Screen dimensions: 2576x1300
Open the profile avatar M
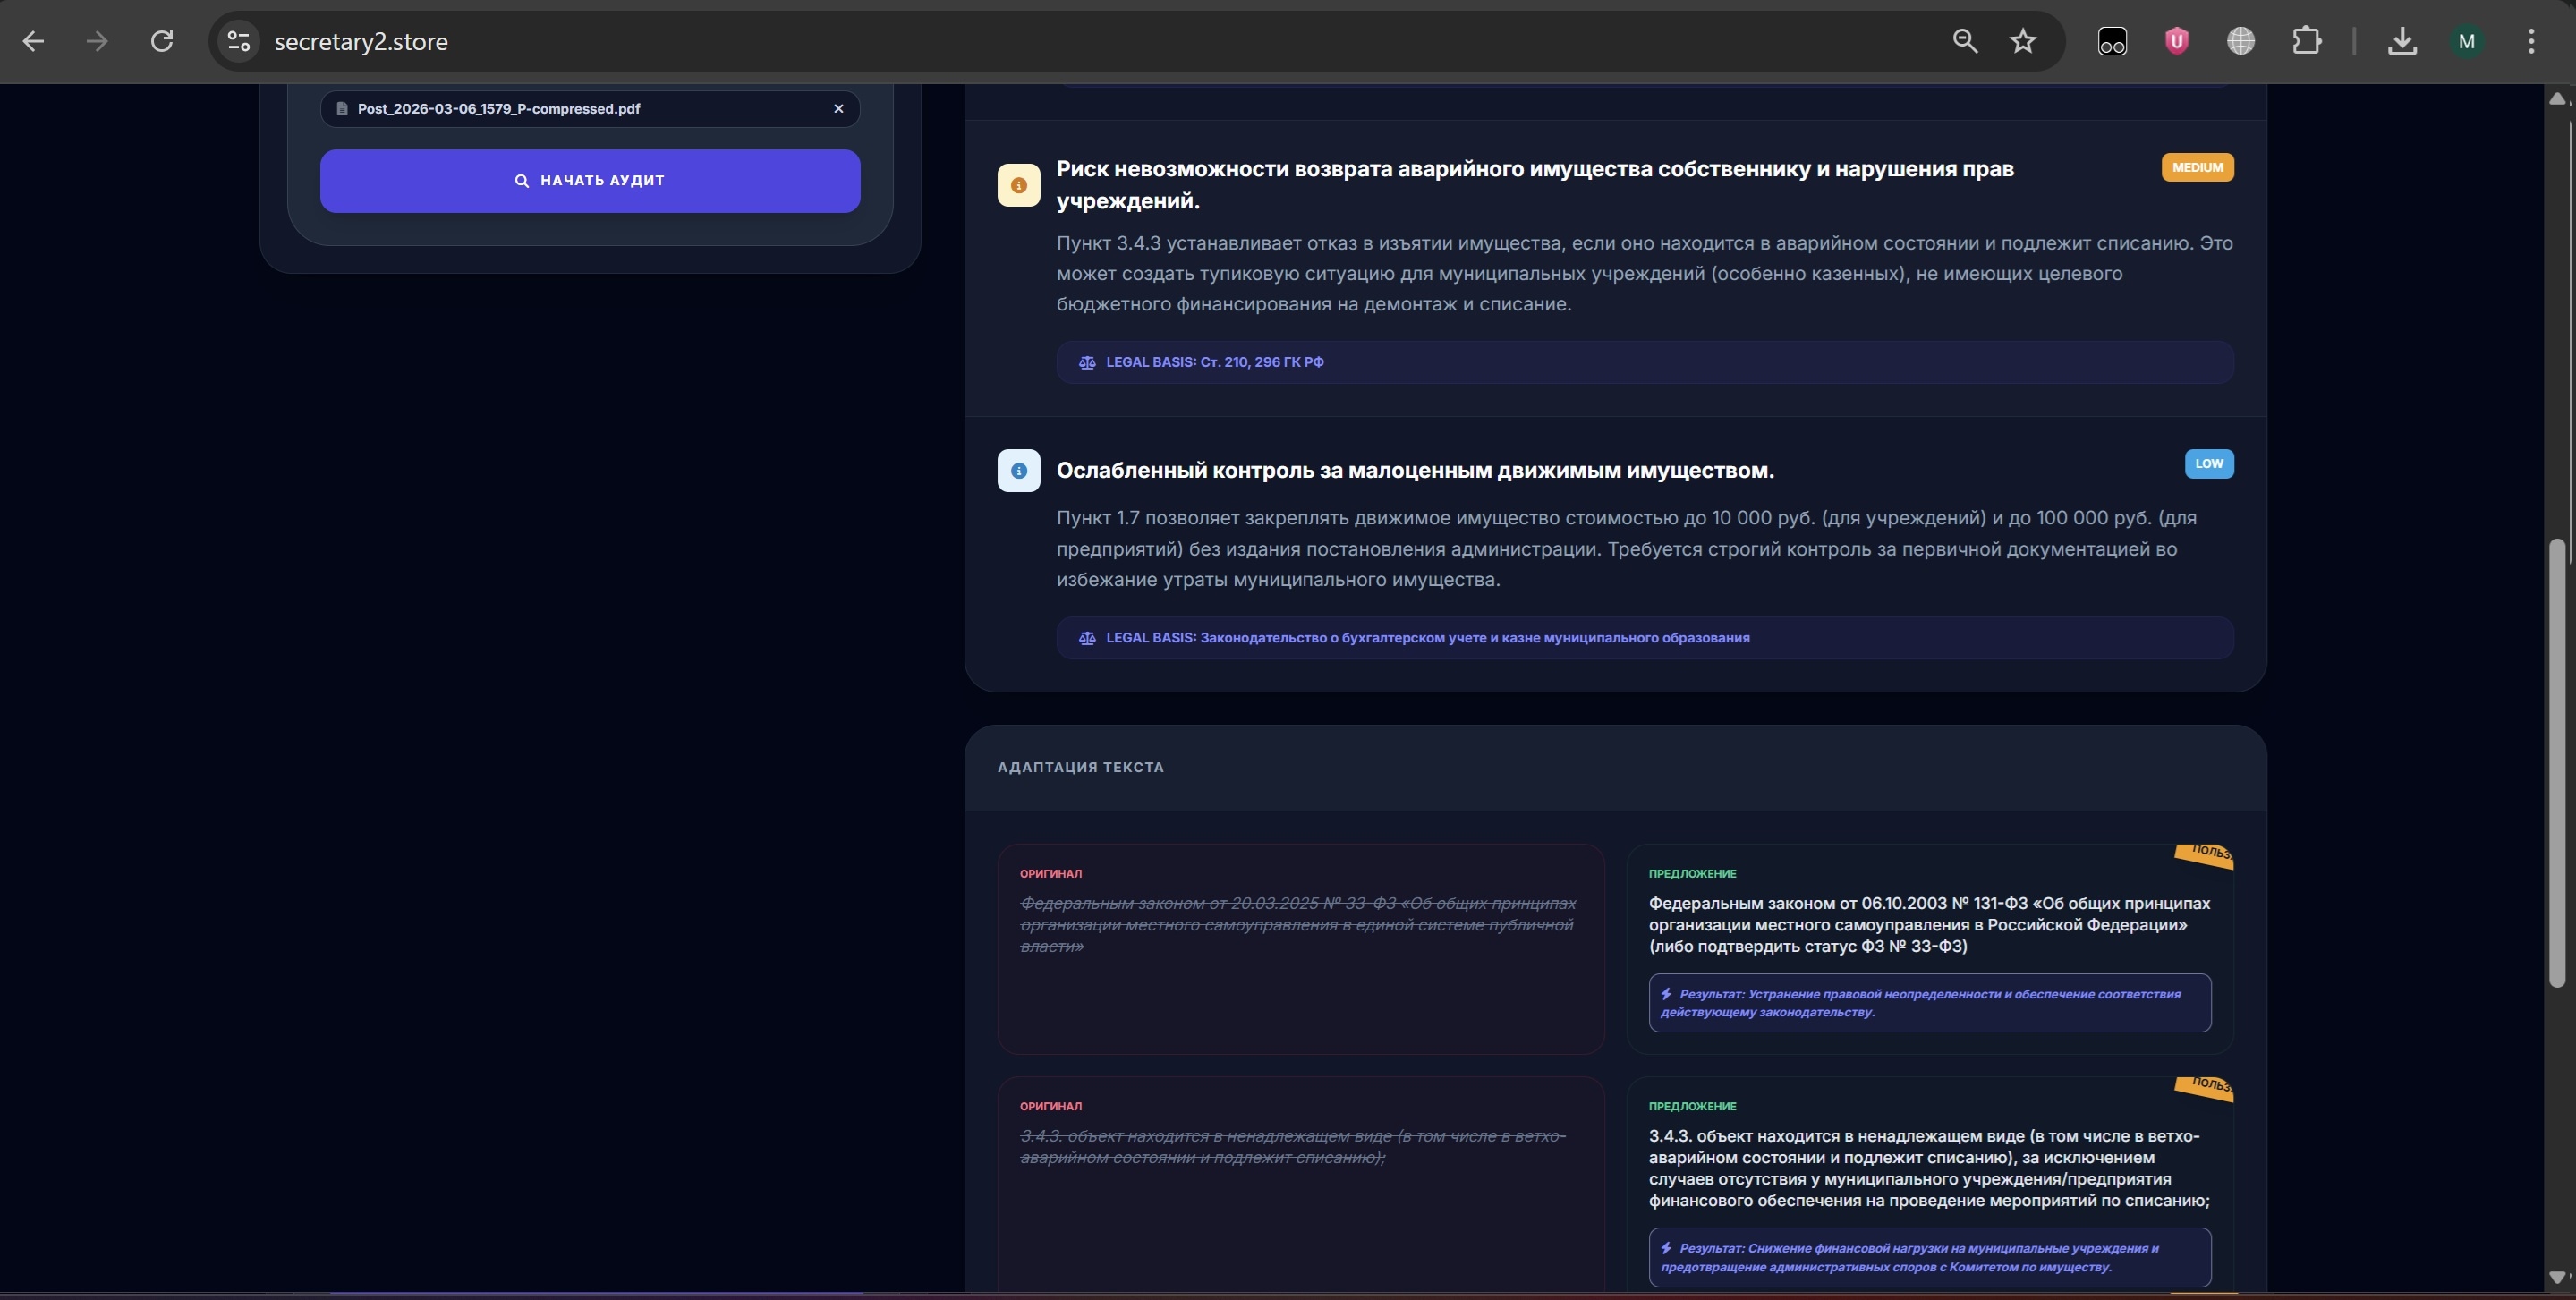[2466, 41]
